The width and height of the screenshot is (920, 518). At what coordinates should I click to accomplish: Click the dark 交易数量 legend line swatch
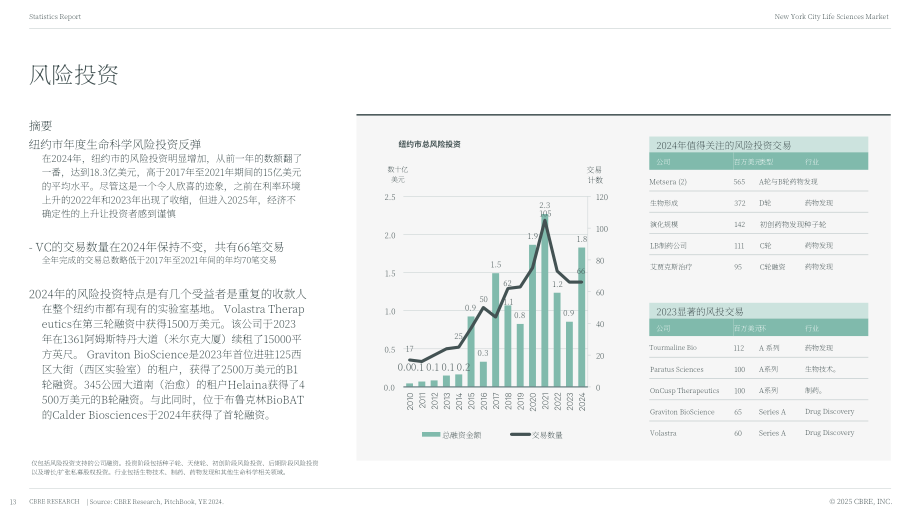tap(520, 435)
